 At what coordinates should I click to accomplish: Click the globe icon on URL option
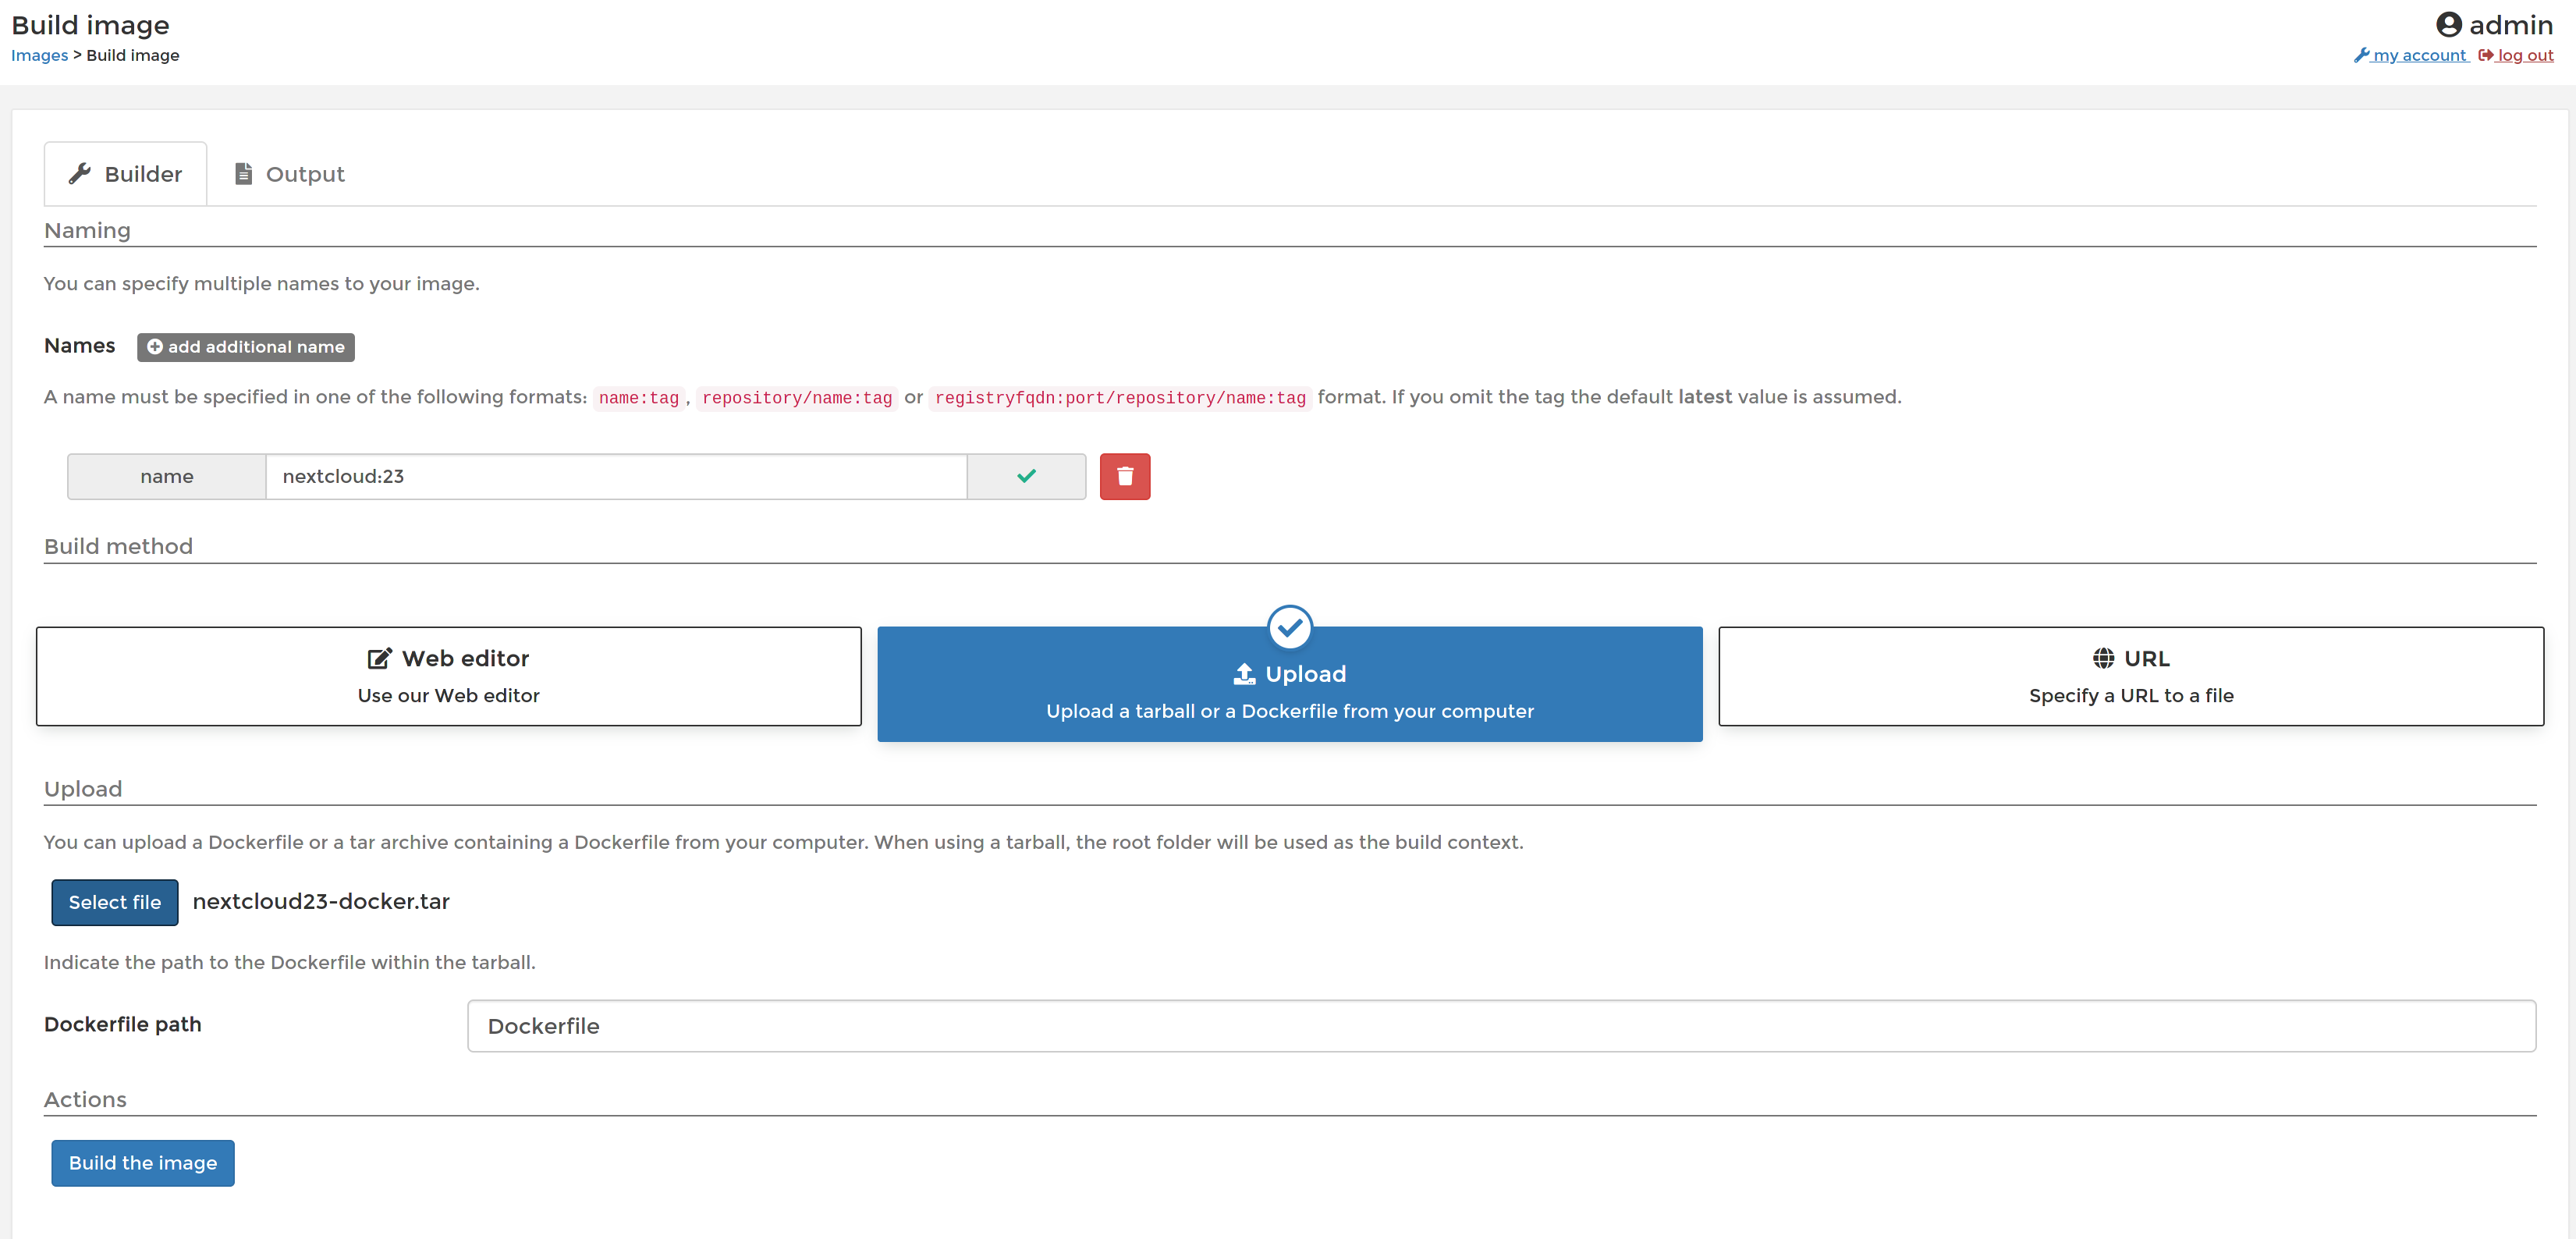click(x=2103, y=658)
